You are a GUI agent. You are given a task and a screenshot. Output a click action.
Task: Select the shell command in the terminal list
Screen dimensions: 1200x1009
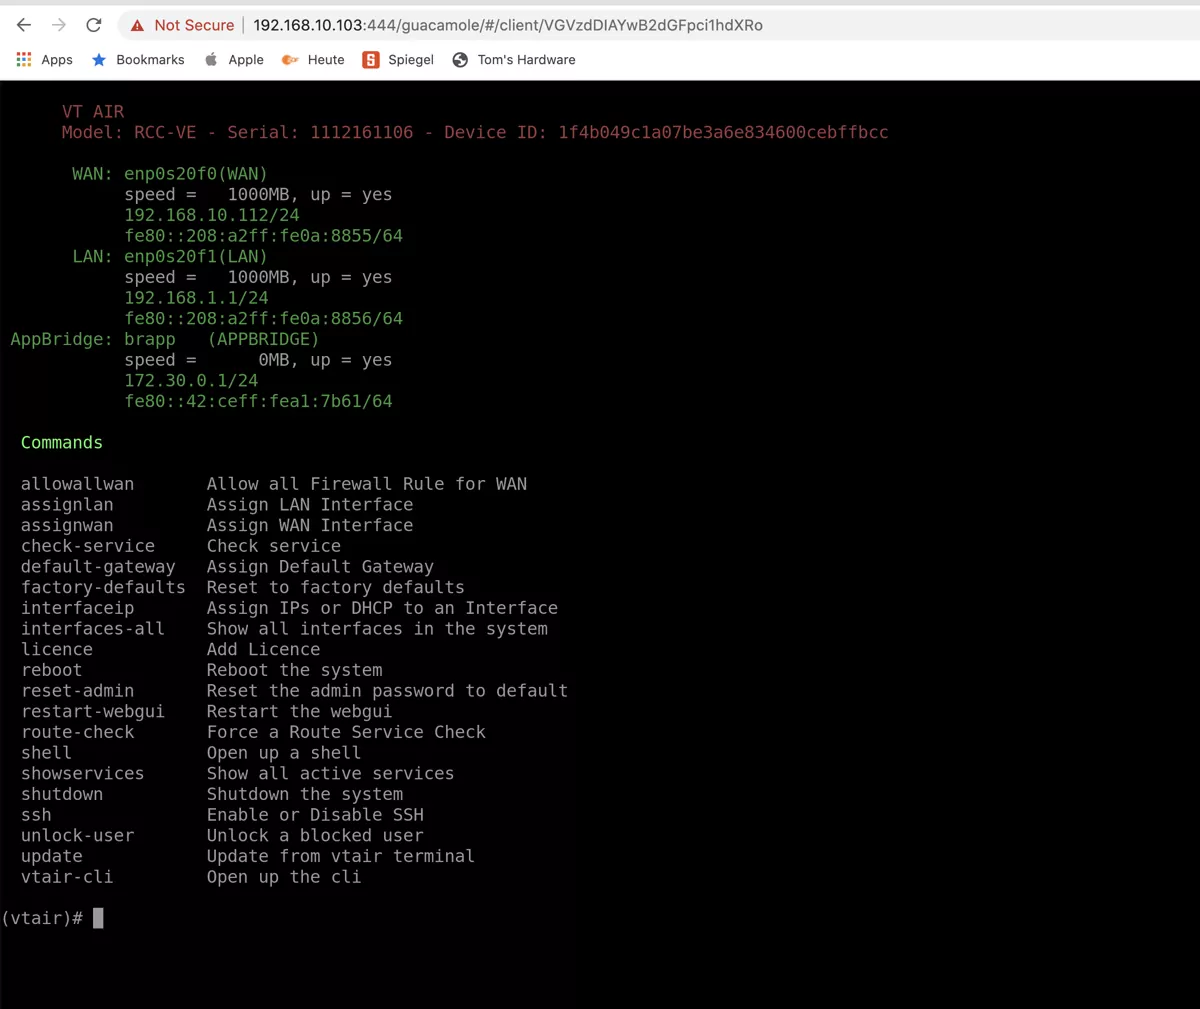[45, 752]
